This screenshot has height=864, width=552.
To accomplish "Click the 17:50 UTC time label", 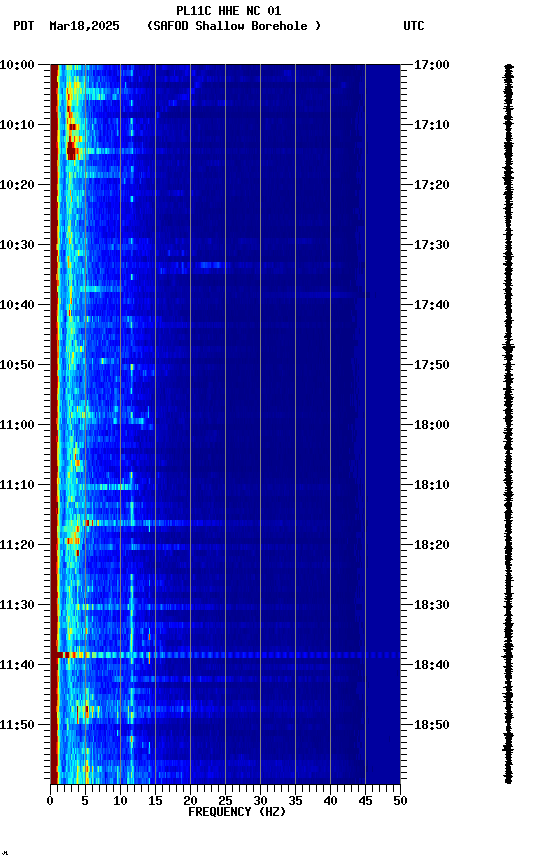I will (432, 365).
